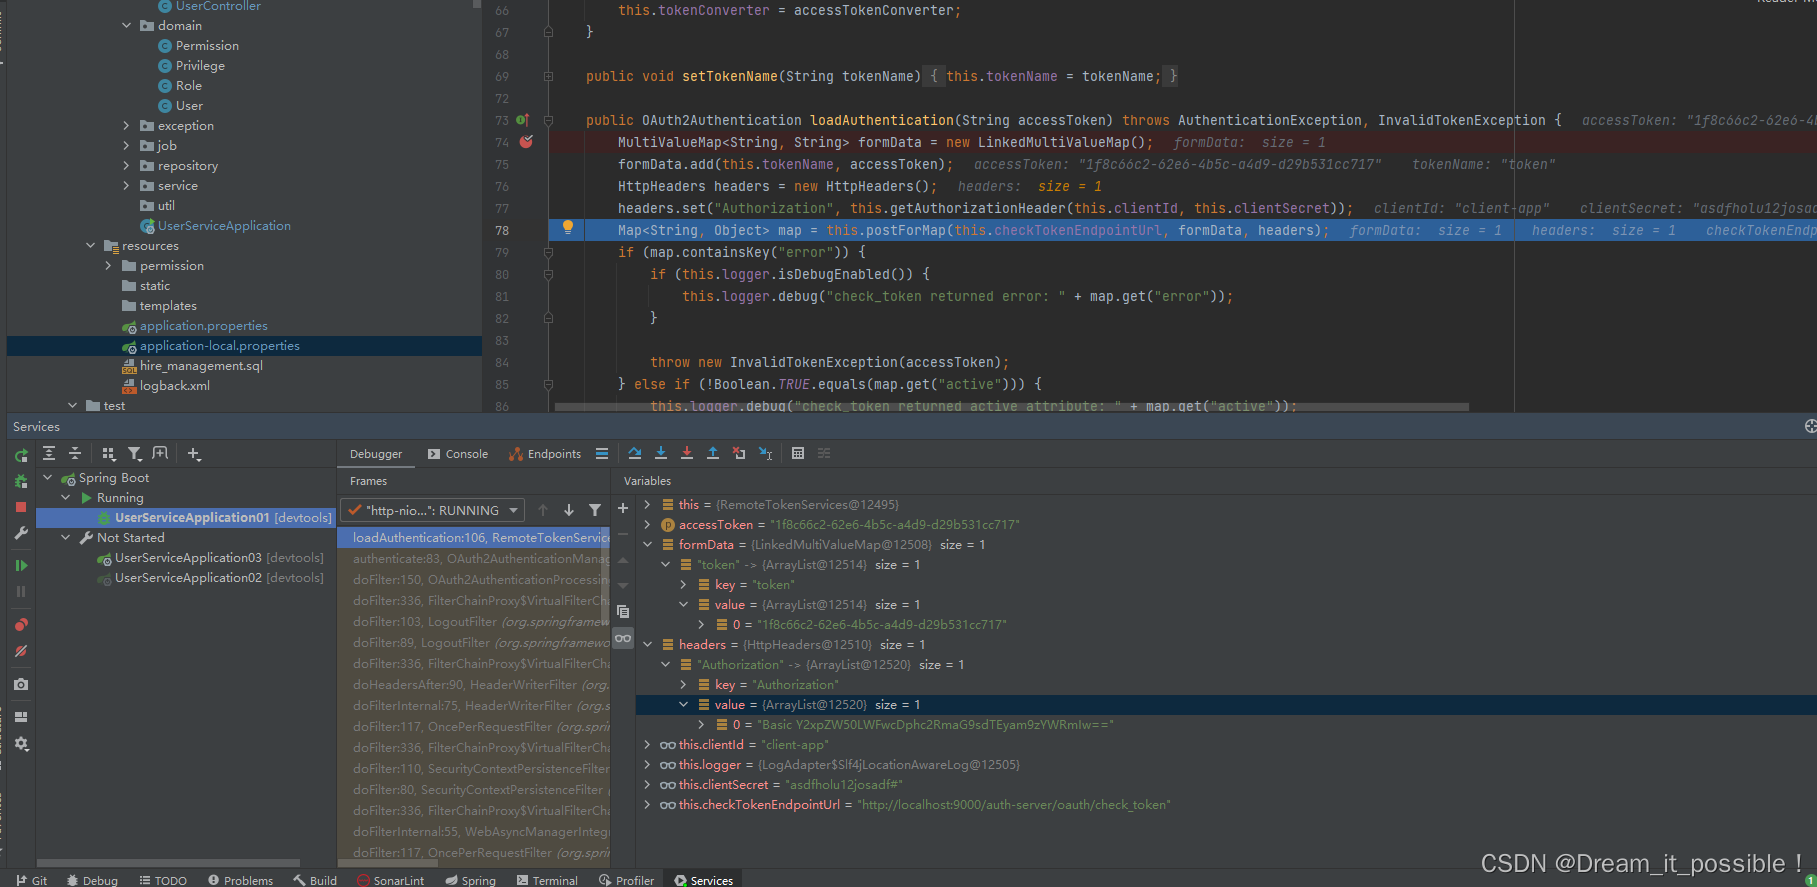This screenshot has width=1817, height=887.
Task: Select next frame with the down arrow
Action: (569, 510)
